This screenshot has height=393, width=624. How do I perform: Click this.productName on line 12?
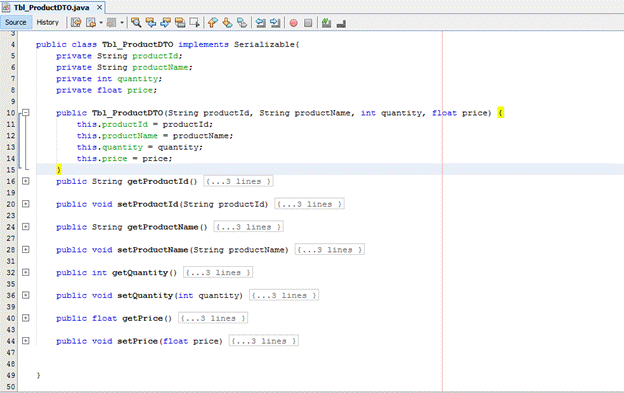pos(117,136)
